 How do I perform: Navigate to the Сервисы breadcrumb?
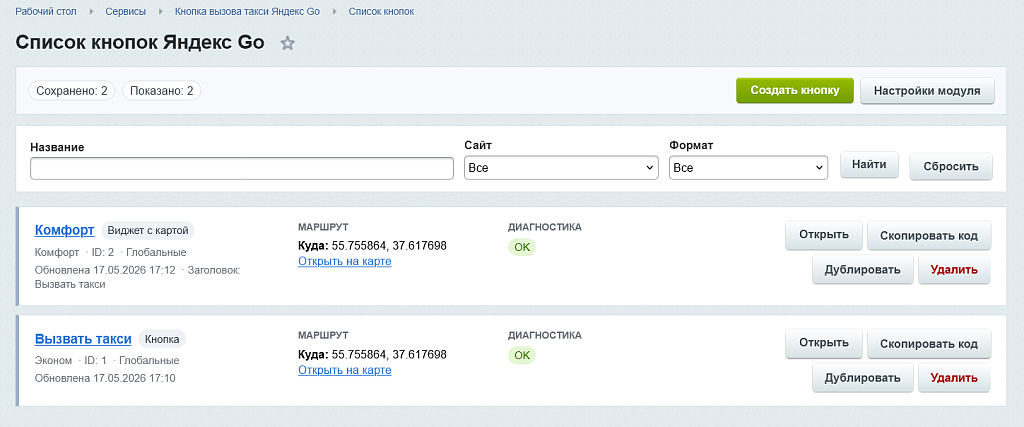tap(125, 12)
